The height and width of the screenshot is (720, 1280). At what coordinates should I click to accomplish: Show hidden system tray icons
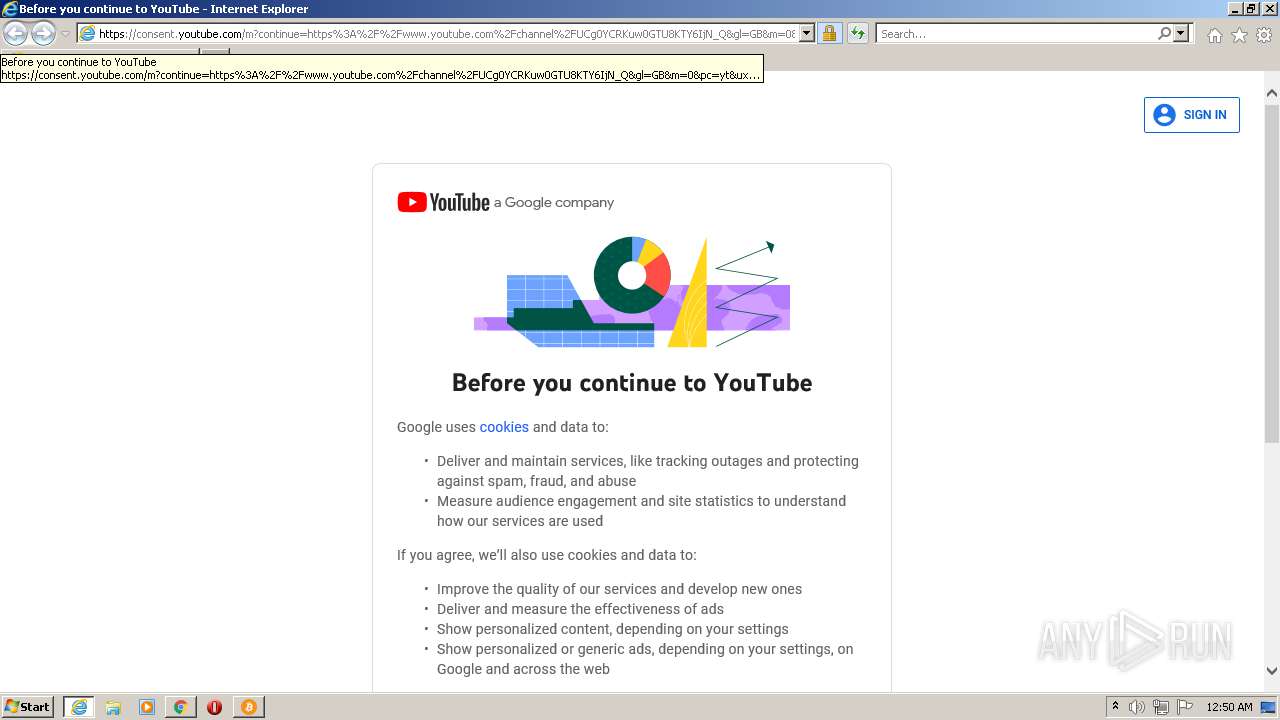pos(1116,707)
